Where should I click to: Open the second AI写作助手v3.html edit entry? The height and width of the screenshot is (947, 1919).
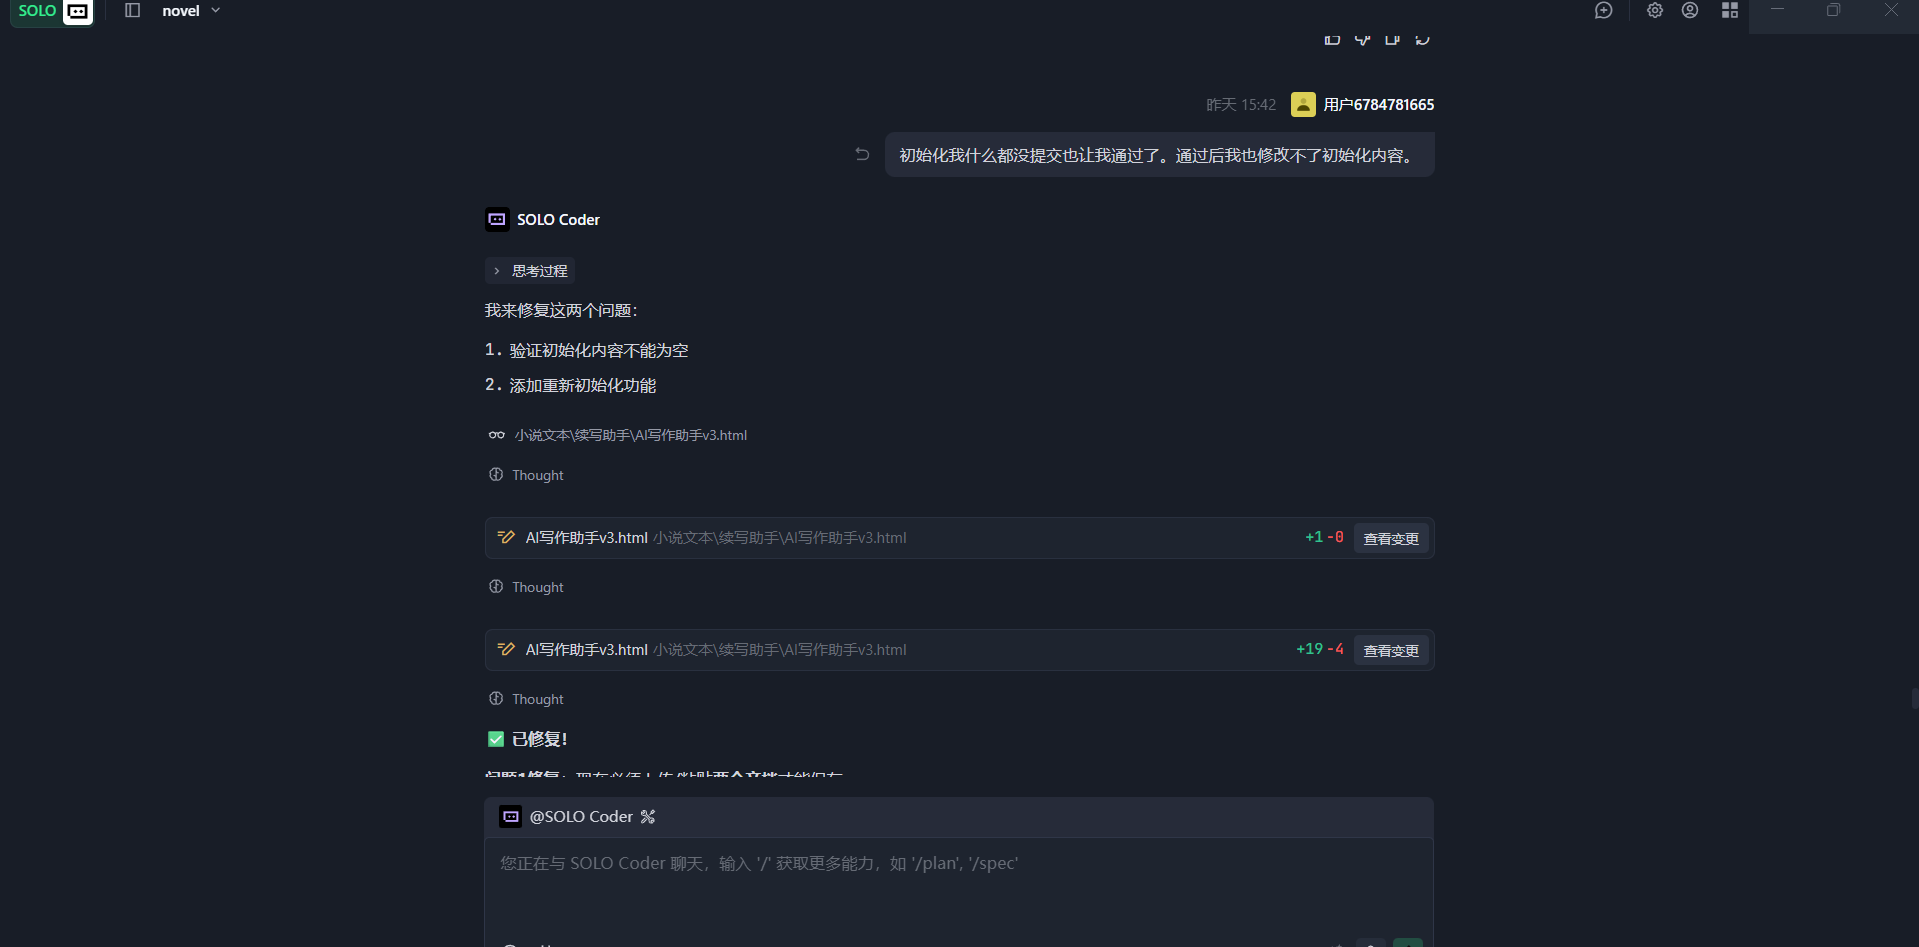(587, 650)
